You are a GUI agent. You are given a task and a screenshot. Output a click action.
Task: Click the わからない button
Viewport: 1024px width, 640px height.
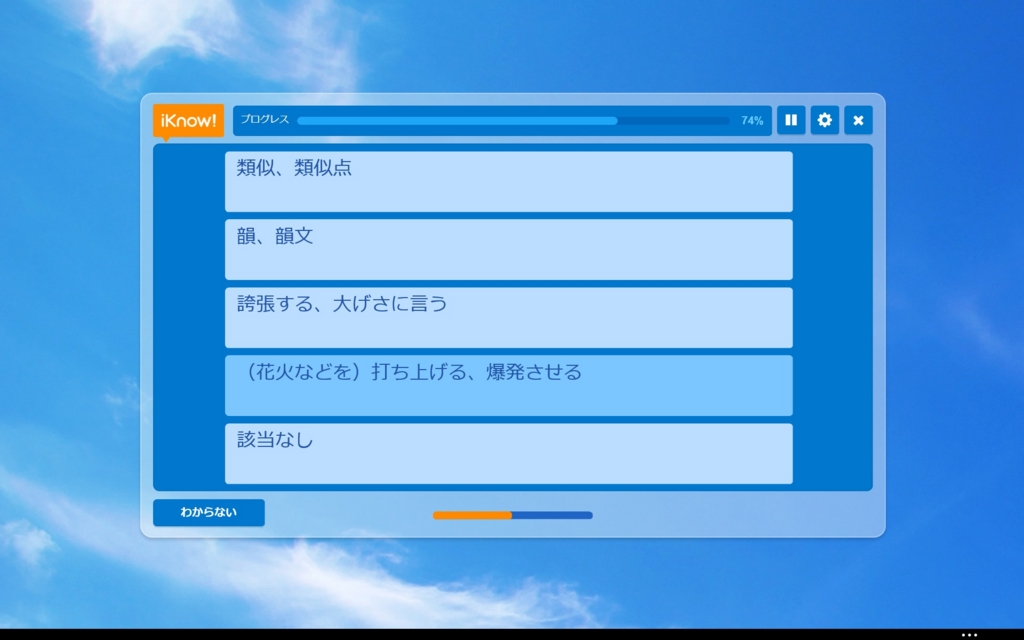209,513
